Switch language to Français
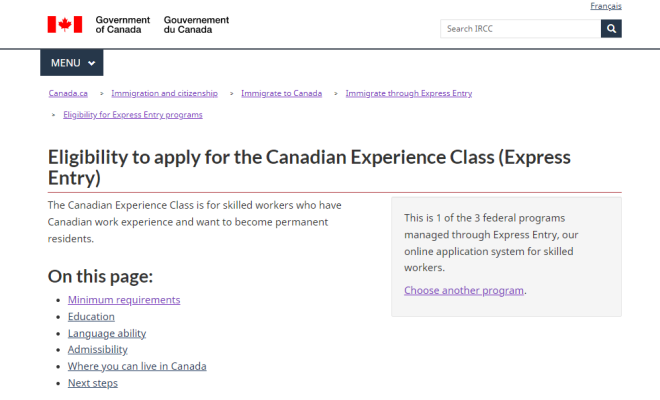Image resolution: width=660 pixels, height=400 pixels. point(605,6)
